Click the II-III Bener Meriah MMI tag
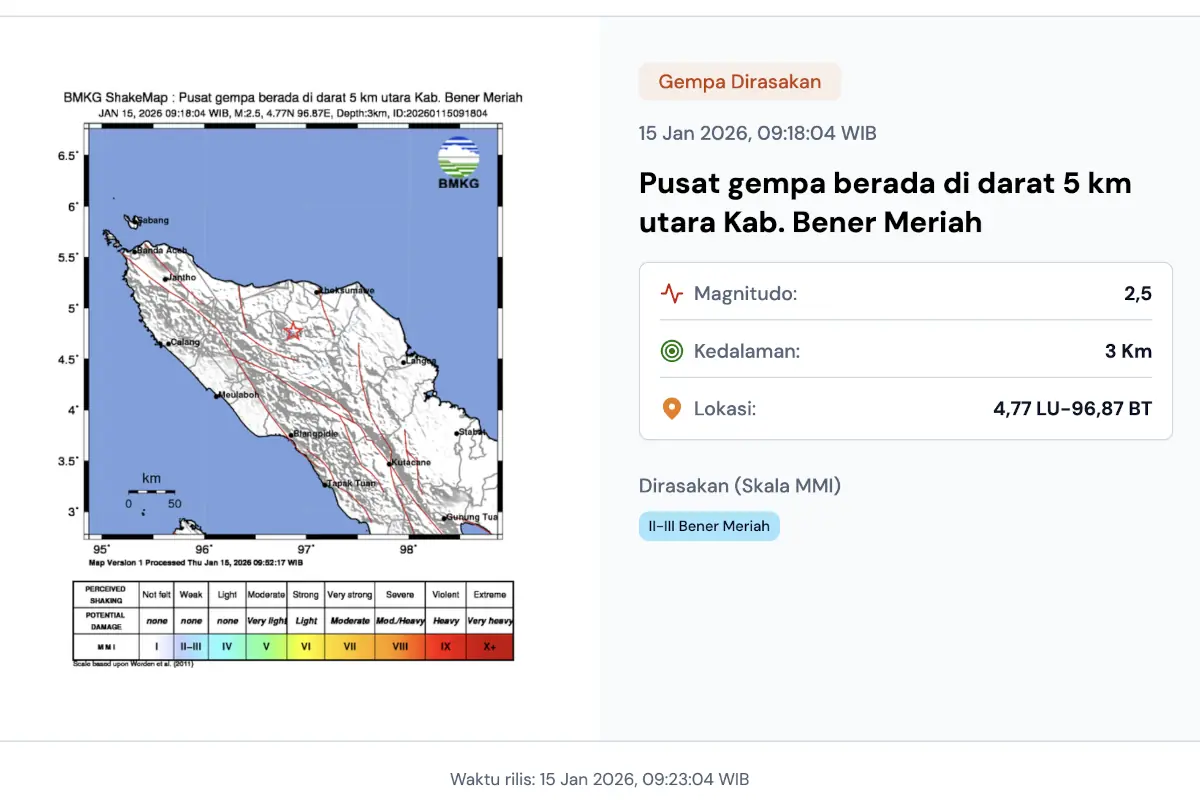The image size is (1200, 800). pyautogui.click(x=709, y=526)
